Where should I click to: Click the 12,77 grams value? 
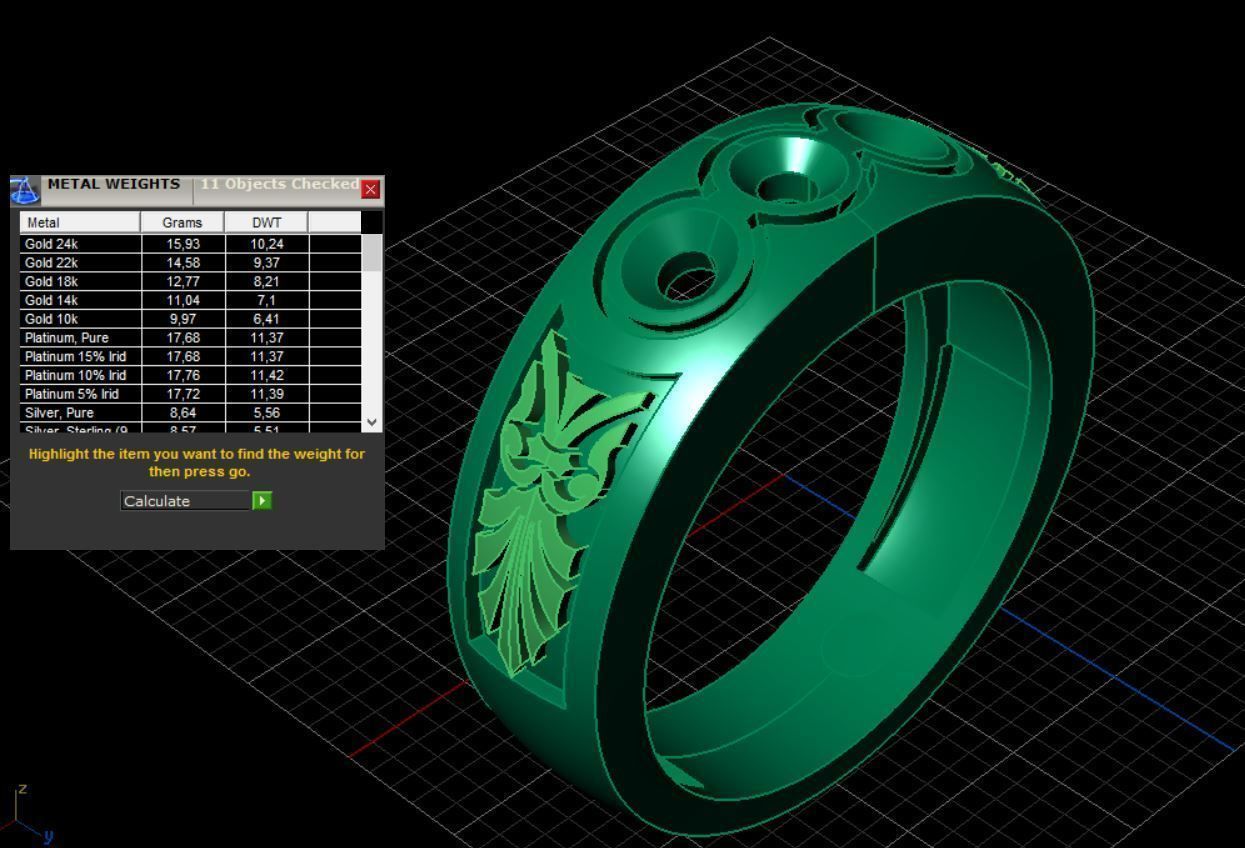pyautogui.click(x=183, y=282)
